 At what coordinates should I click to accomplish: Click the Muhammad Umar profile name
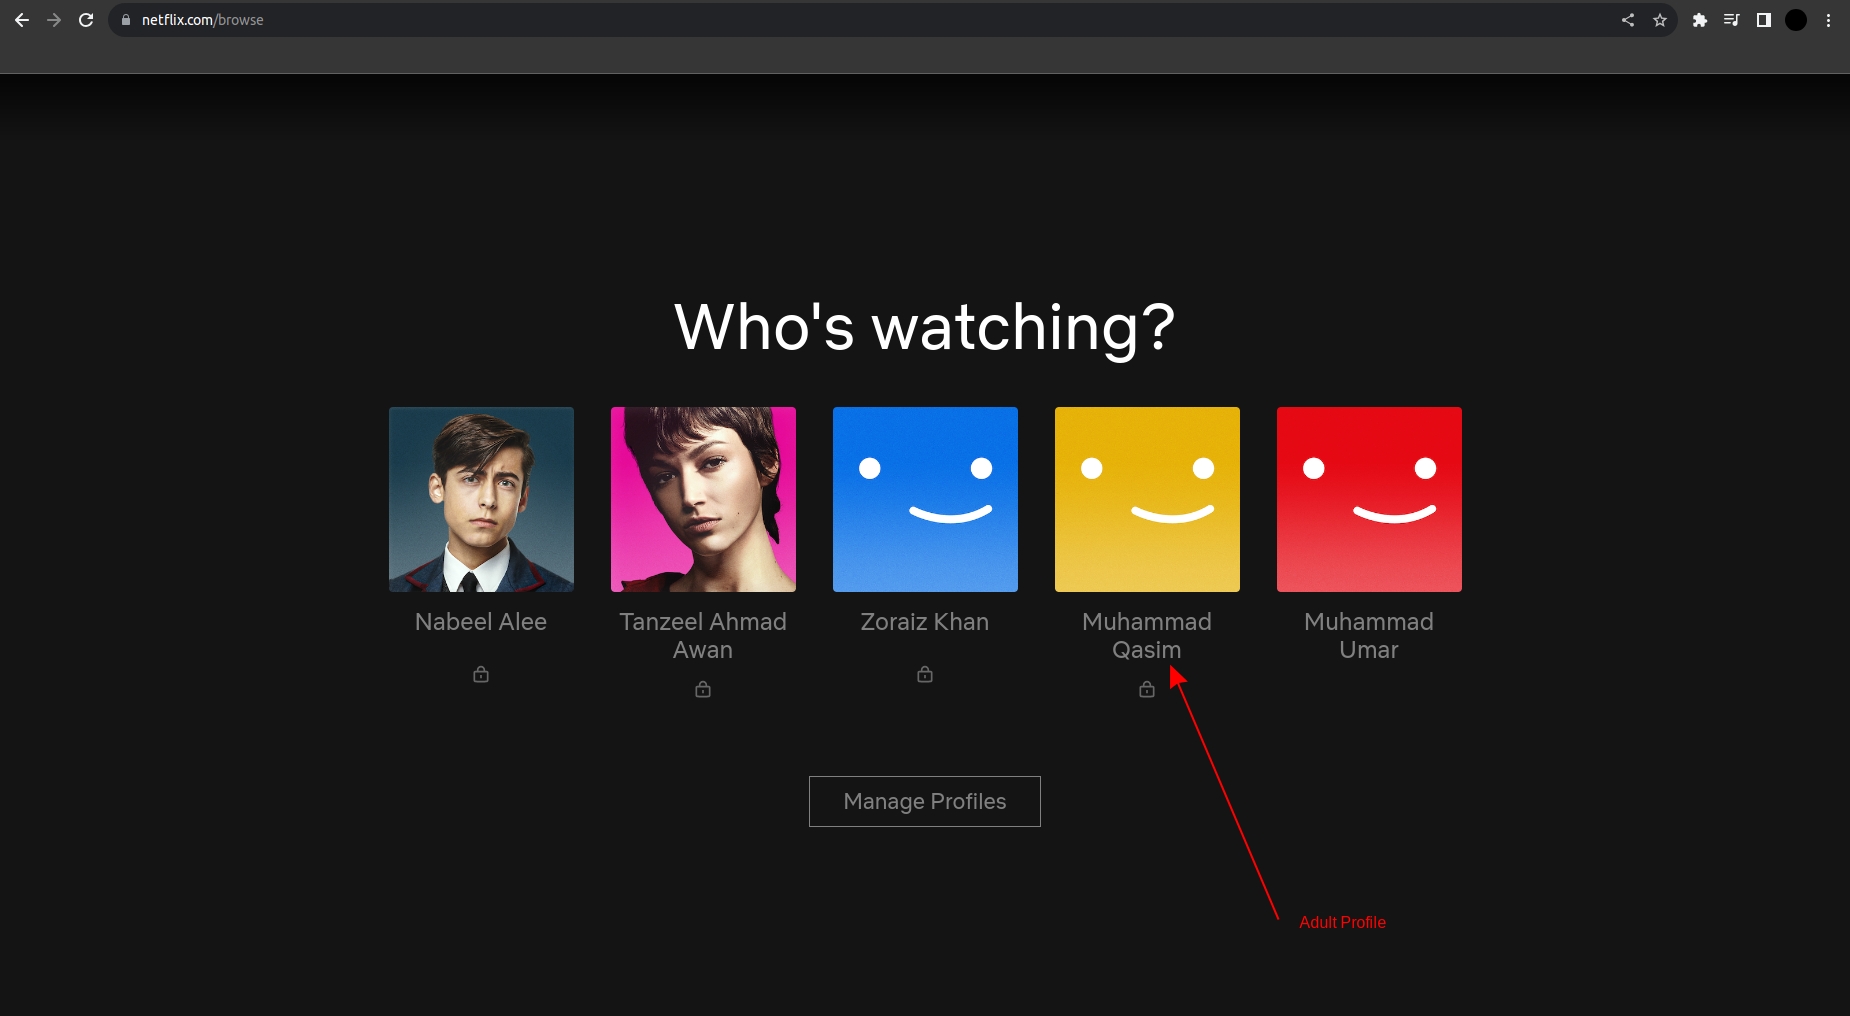coord(1369,636)
